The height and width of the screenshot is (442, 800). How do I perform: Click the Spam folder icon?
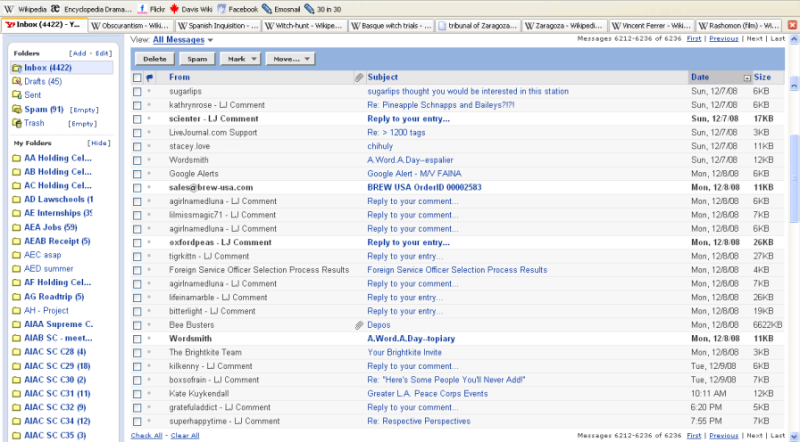tap(17, 109)
